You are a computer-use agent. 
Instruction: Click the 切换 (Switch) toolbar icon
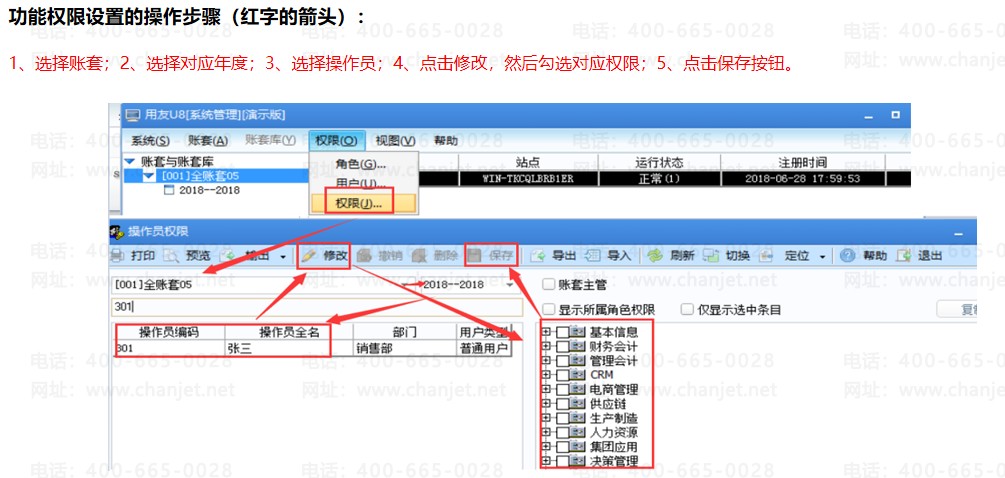point(711,256)
